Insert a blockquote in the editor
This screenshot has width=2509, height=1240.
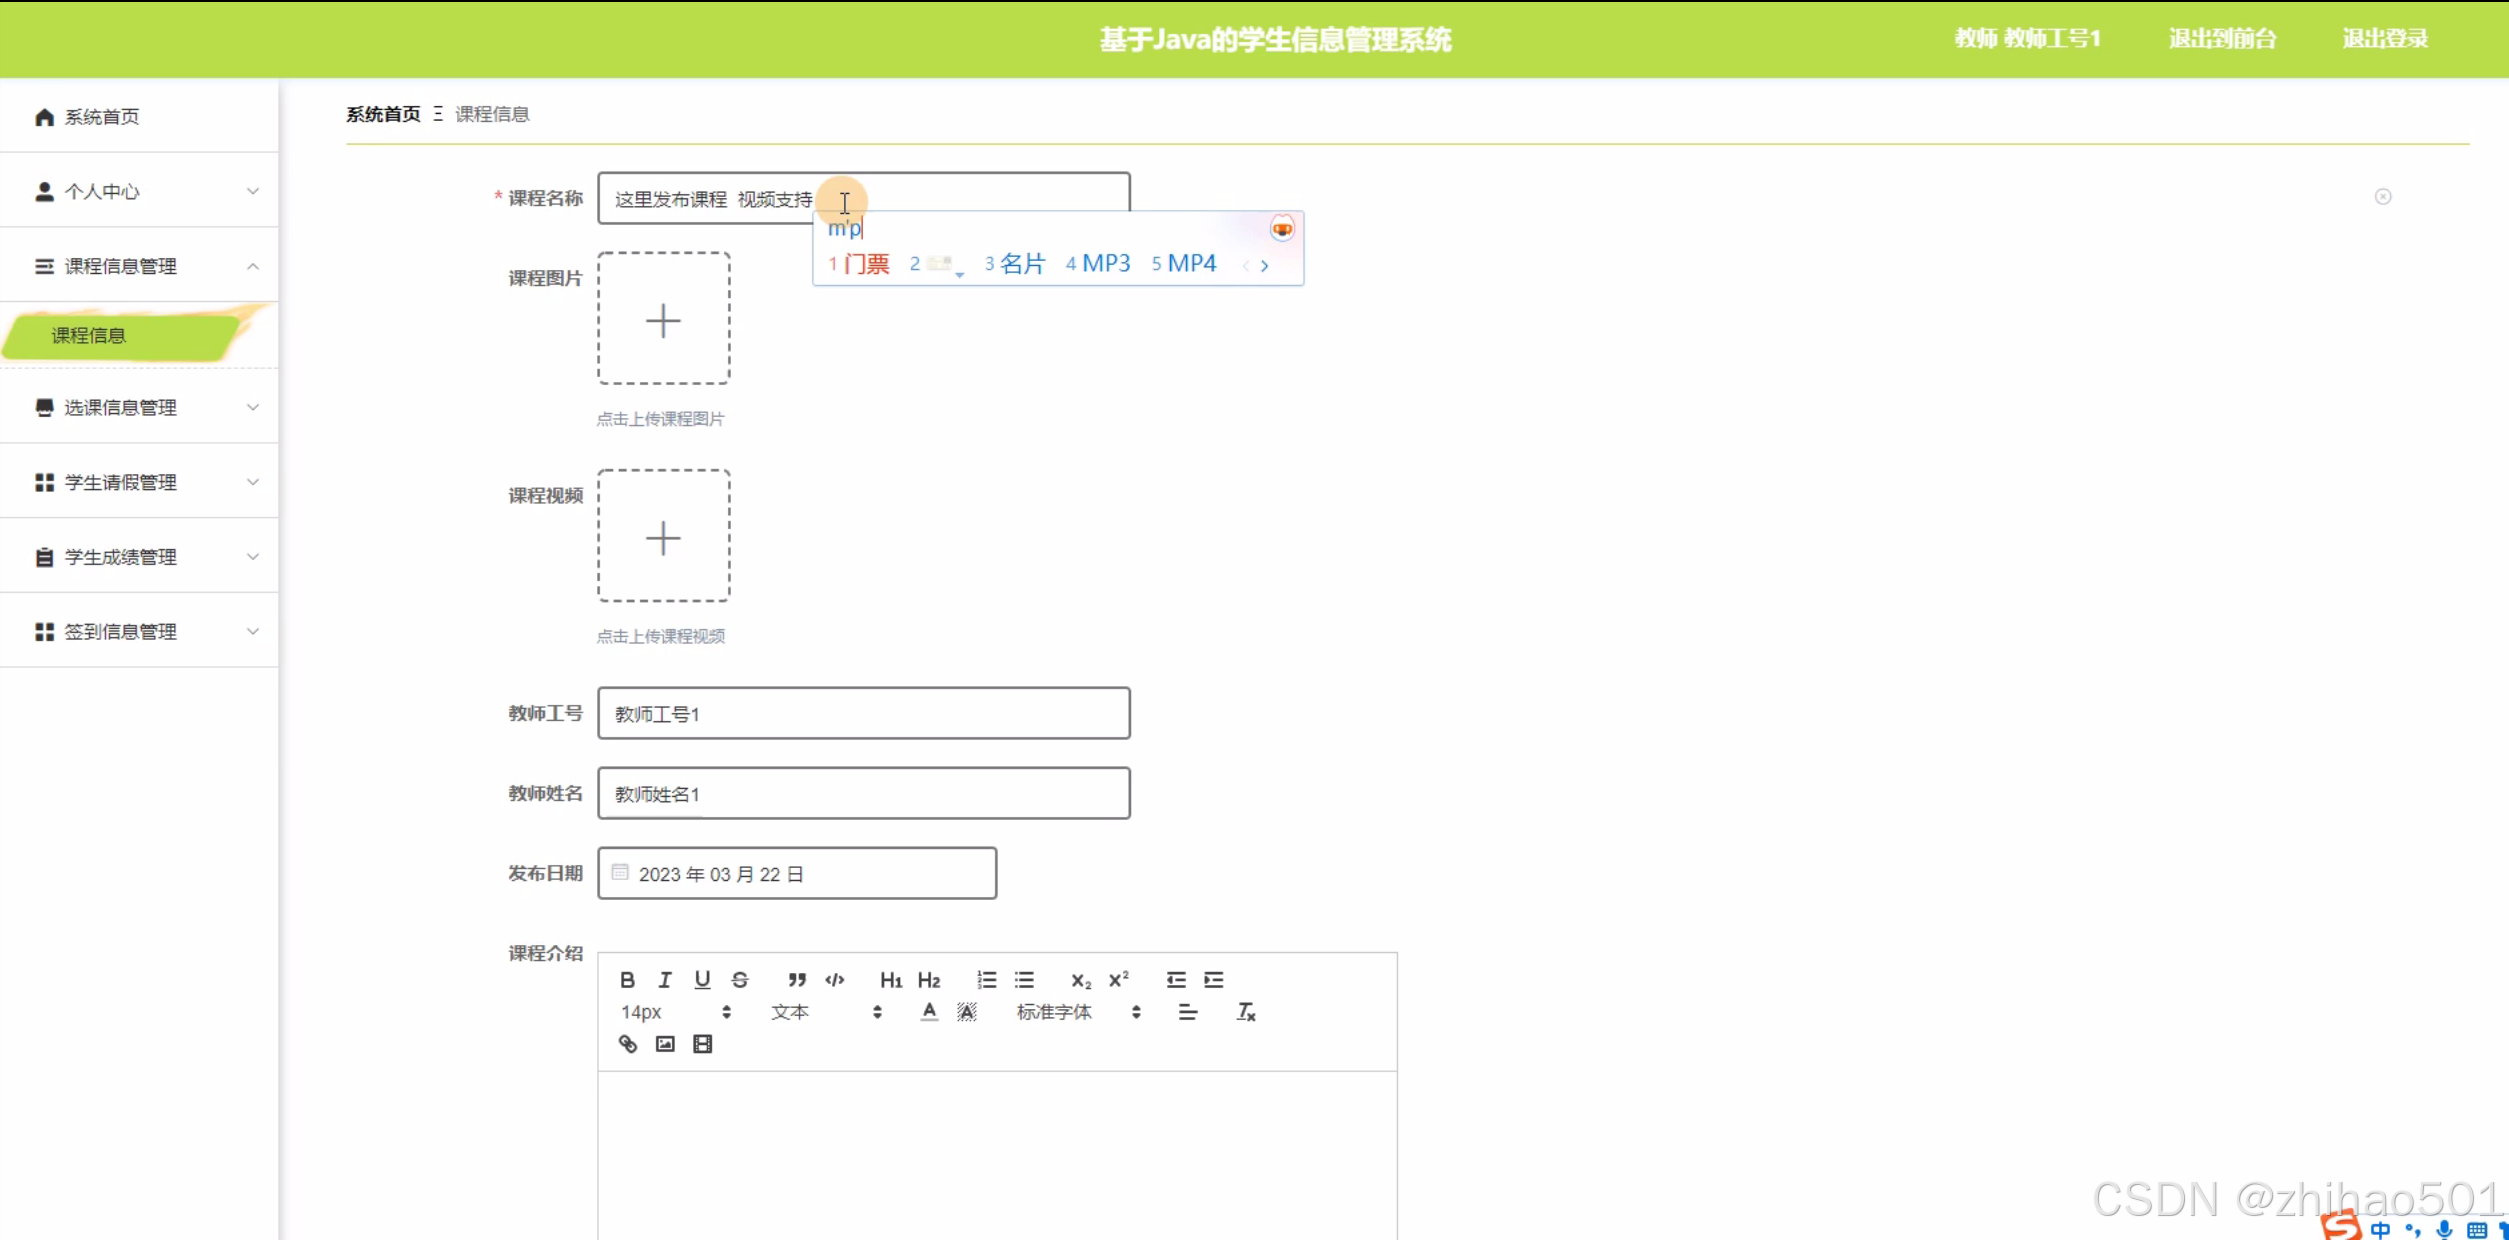tap(796, 979)
